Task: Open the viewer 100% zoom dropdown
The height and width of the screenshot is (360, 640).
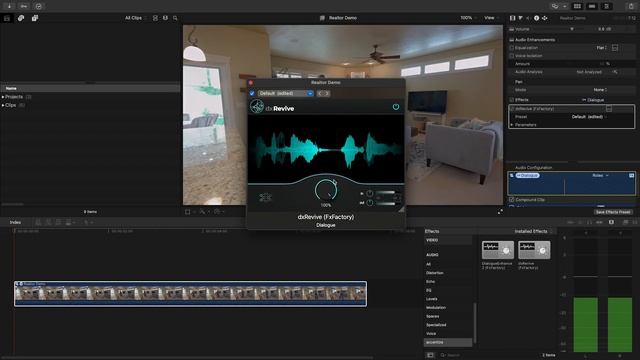Action: tap(468, 18)
